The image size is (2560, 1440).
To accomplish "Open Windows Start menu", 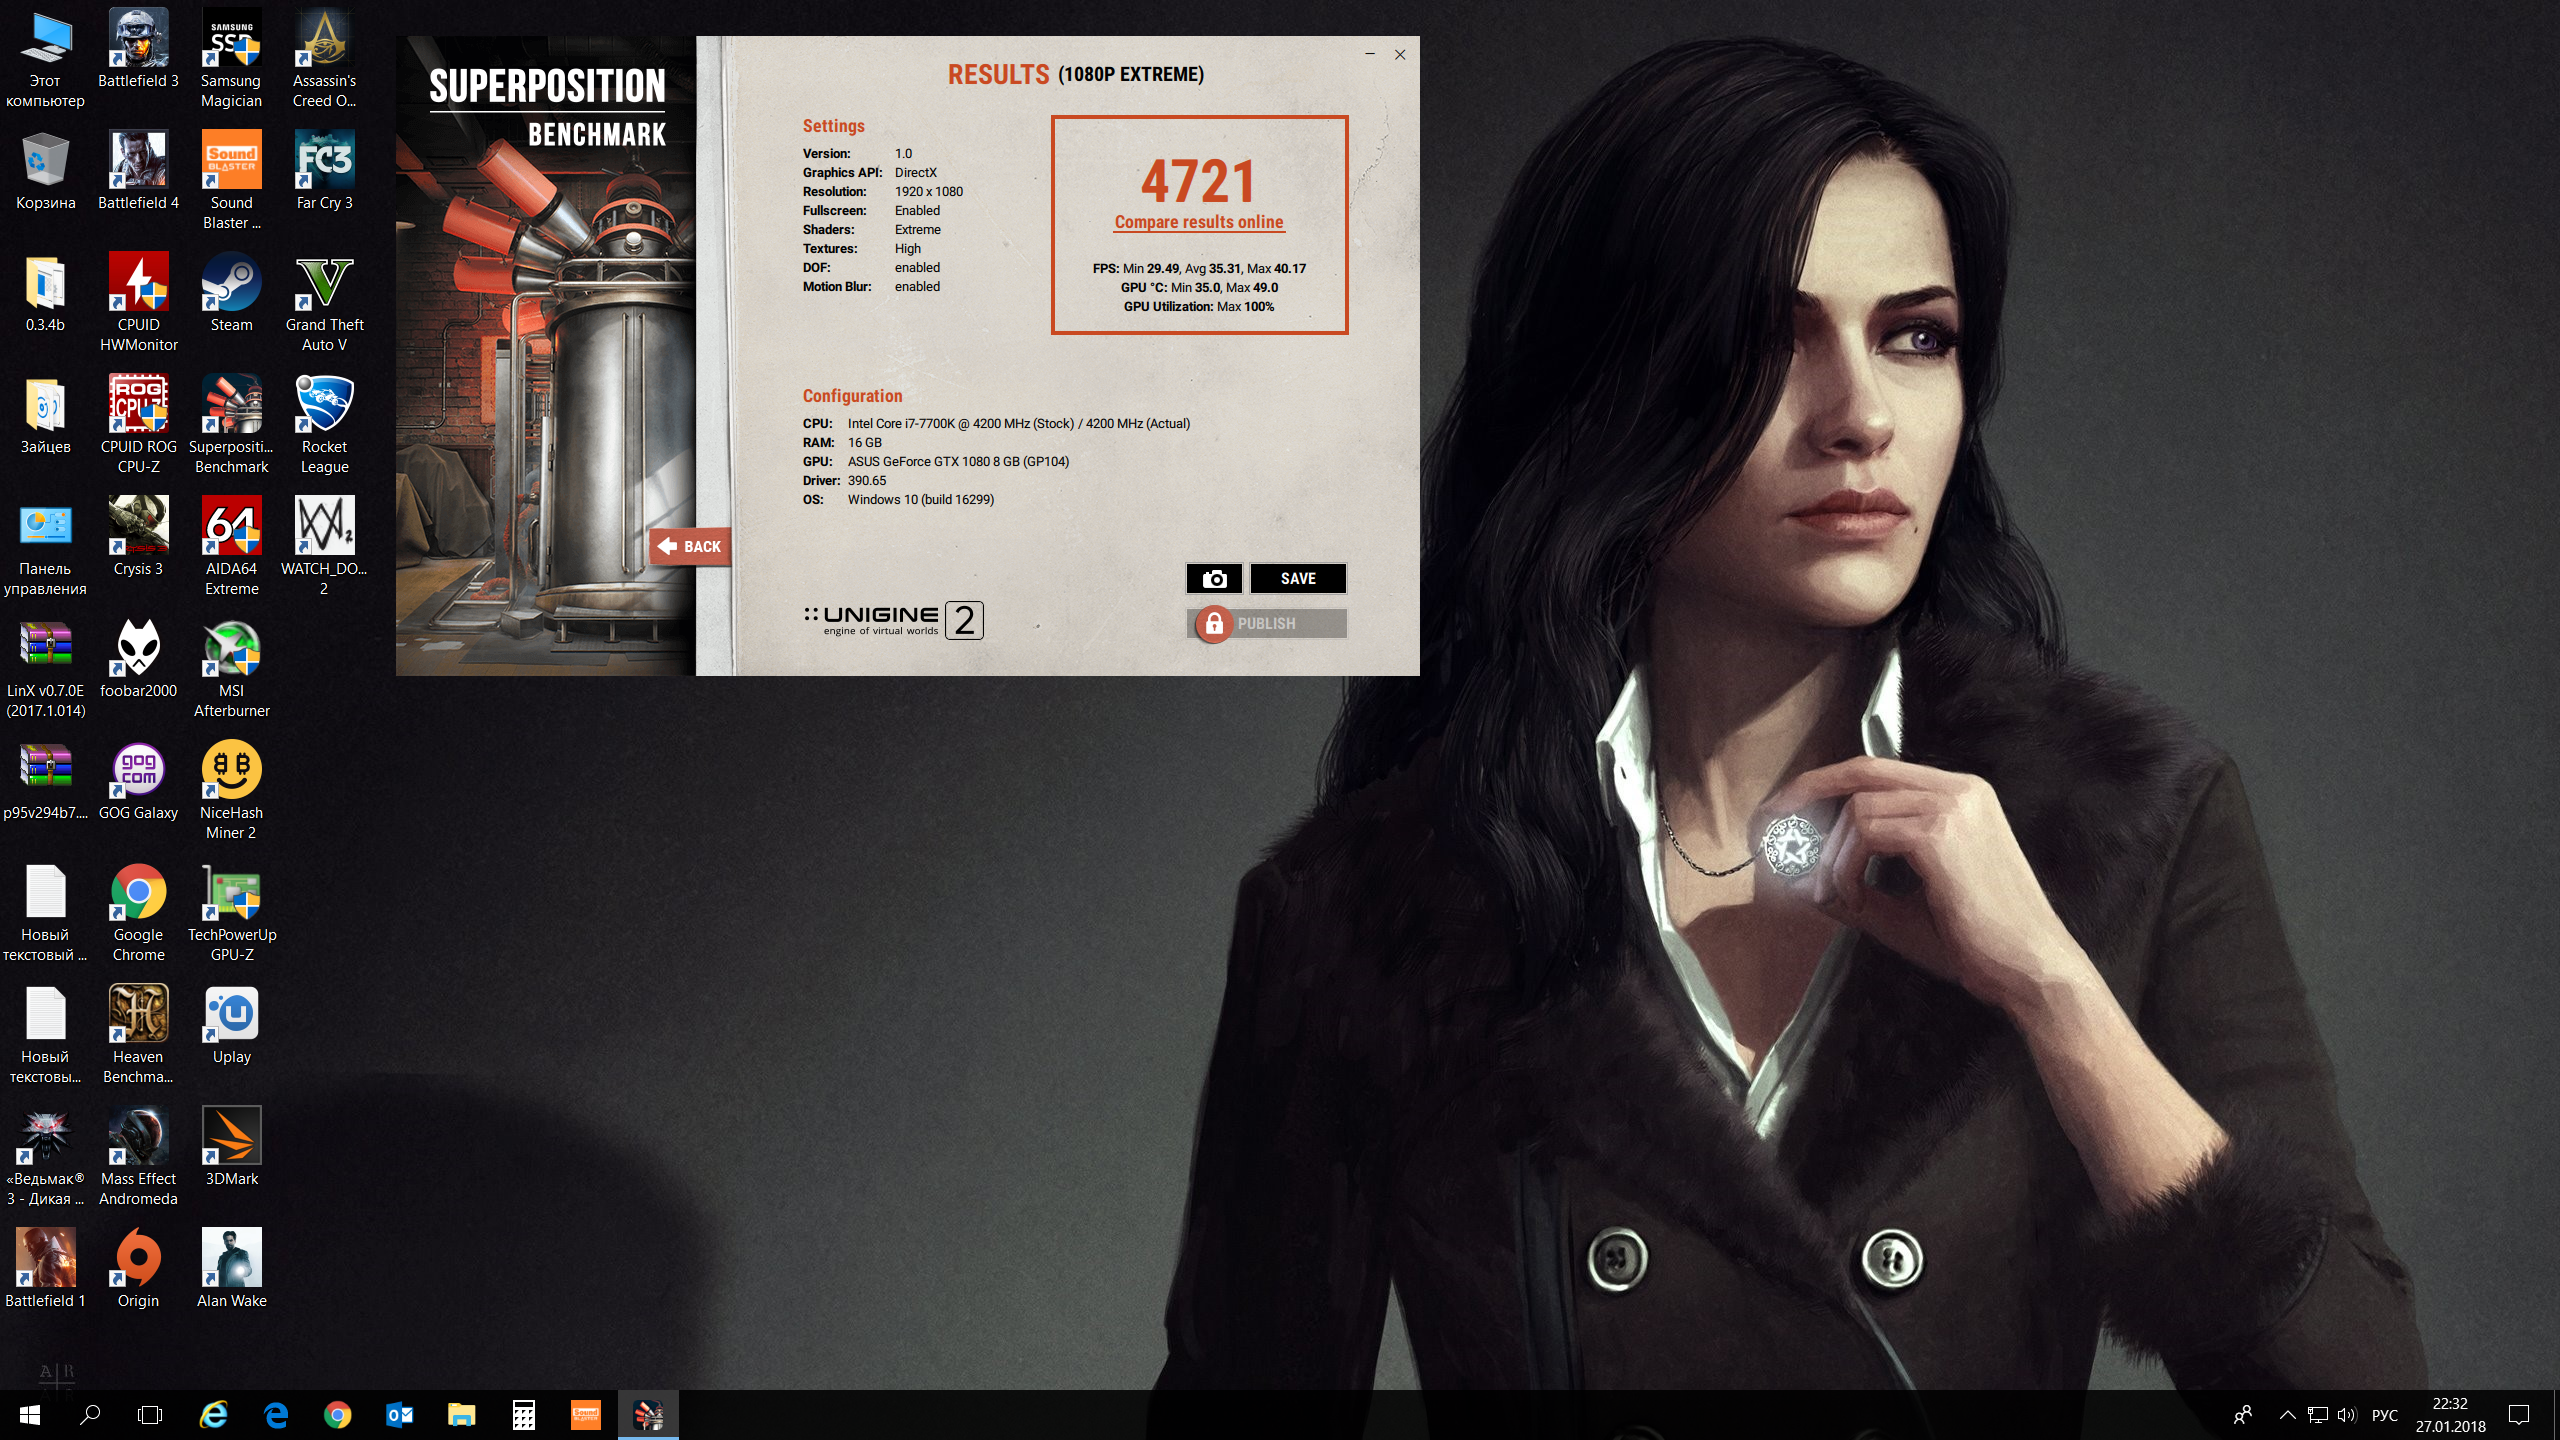I will 29,1414.
